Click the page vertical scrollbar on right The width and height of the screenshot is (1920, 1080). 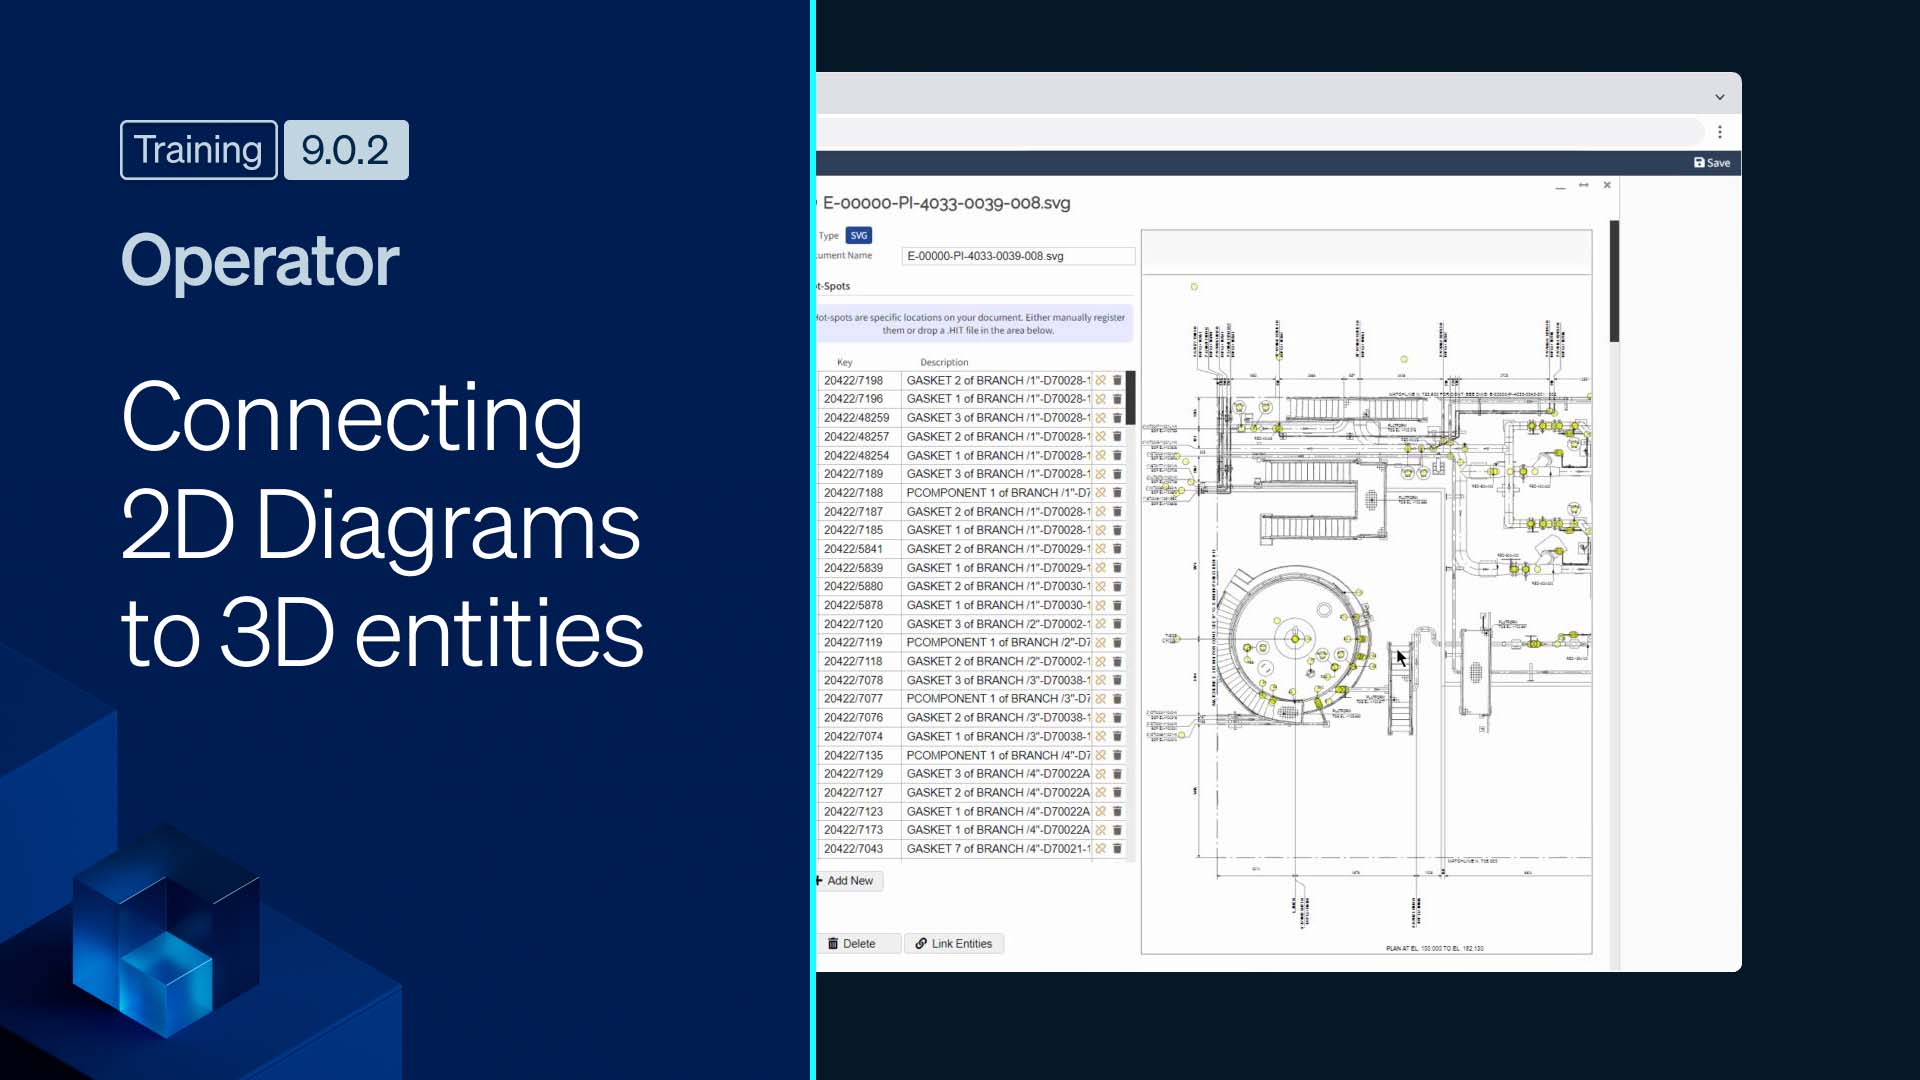(1613, 282)
